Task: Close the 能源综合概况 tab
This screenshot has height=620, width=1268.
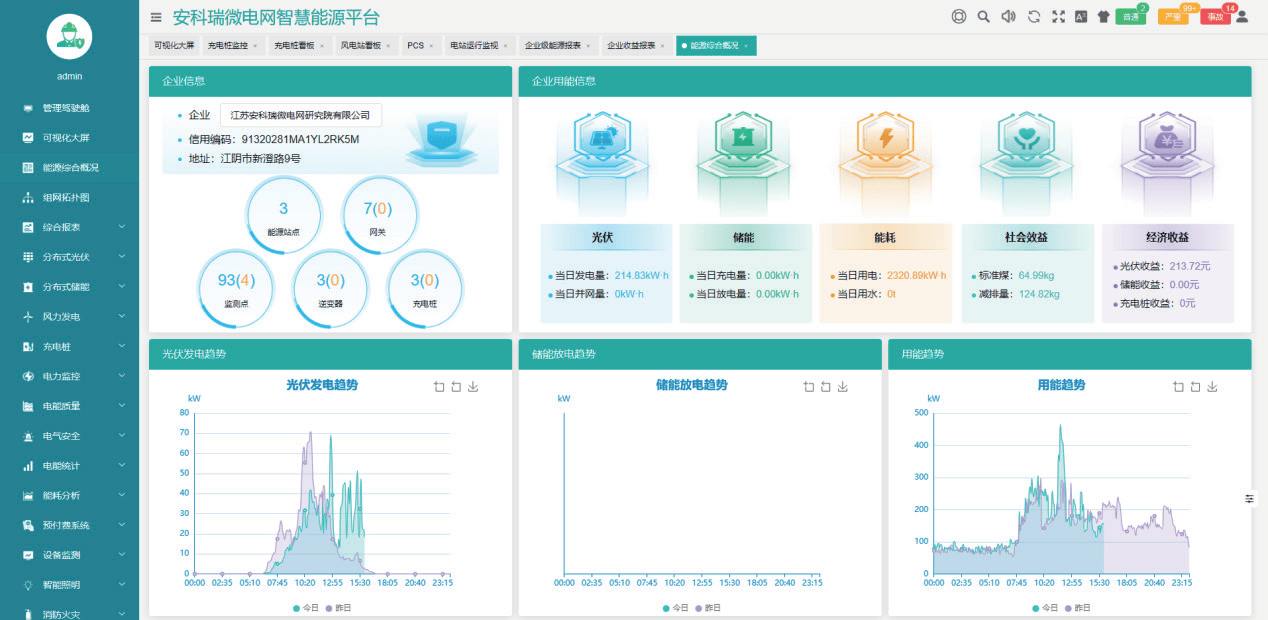Action: point(745,46)
